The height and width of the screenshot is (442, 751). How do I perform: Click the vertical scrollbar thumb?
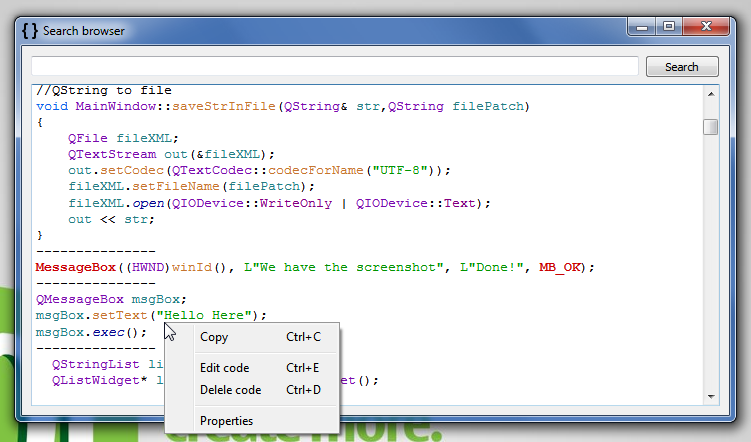coord(711,127)
